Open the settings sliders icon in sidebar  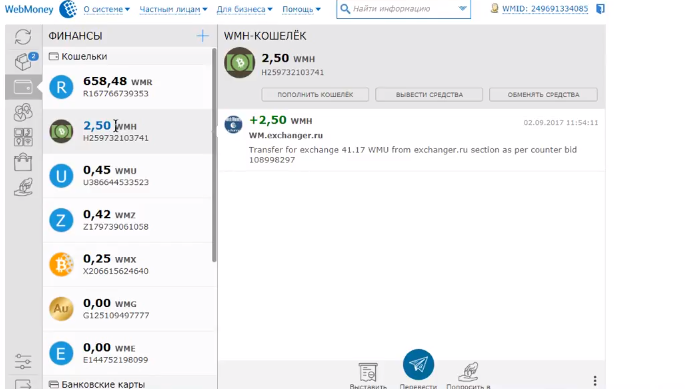coord(23,361)
